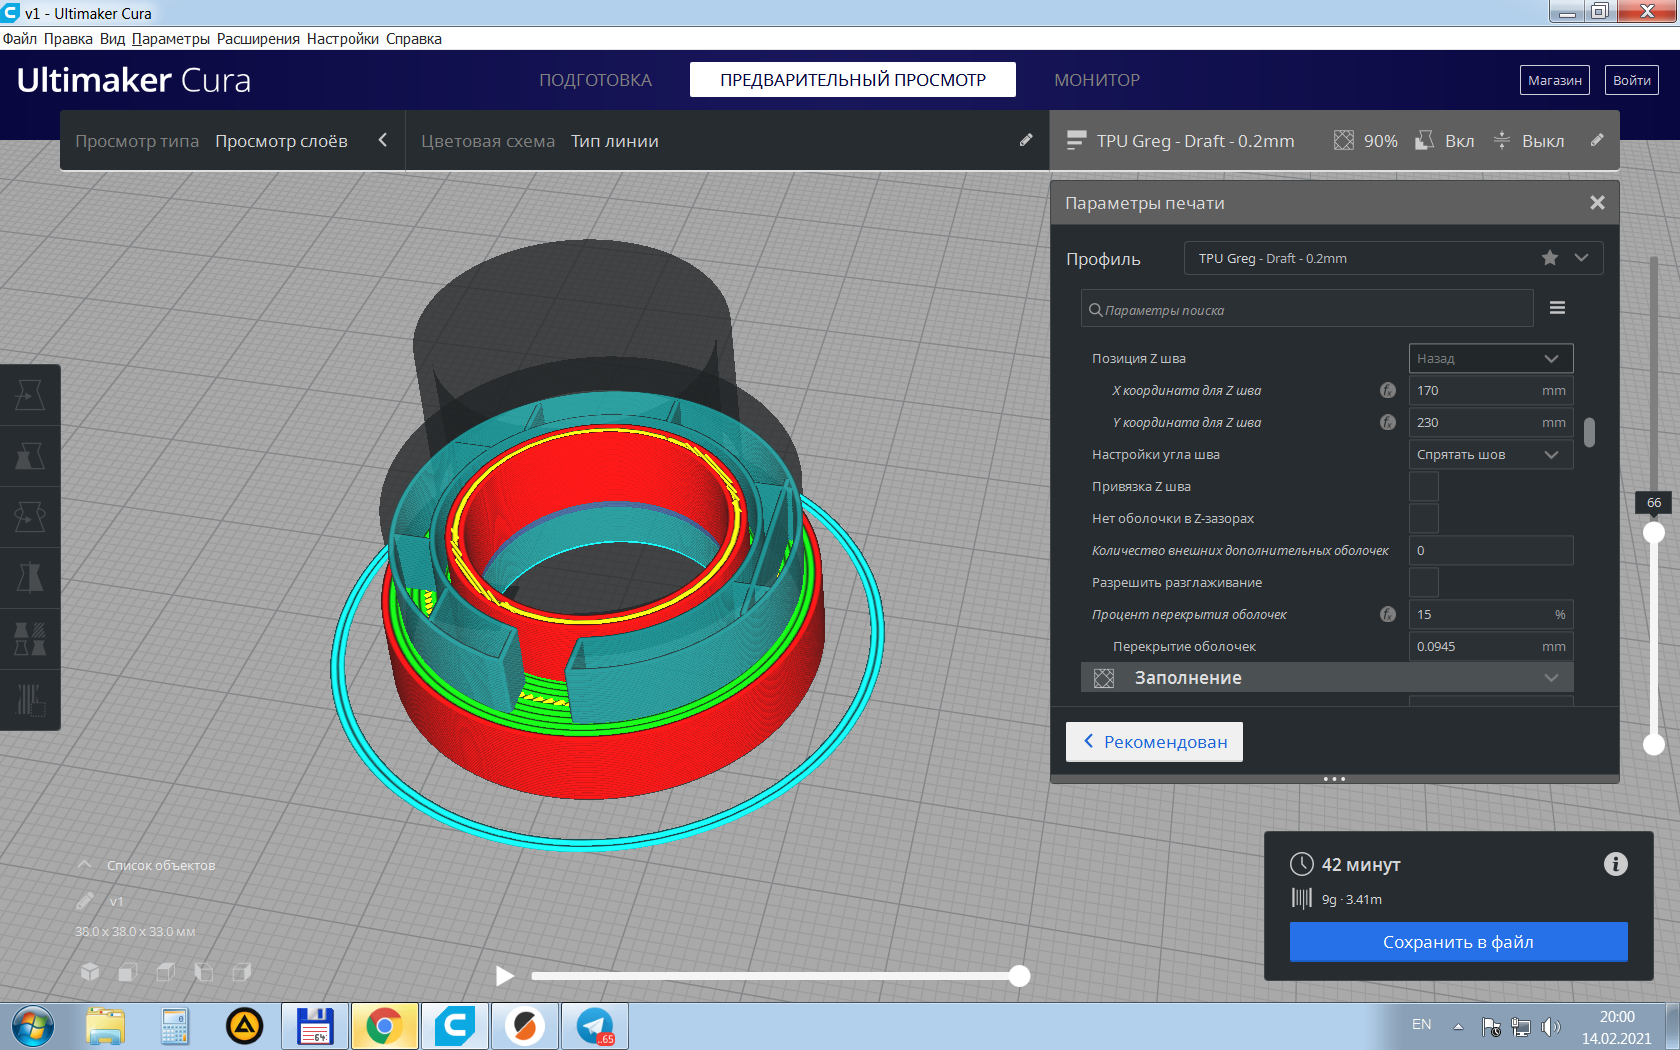Open the Windows Start menu
This screenshot has height=1050, width=1680.
pos(33,1027)
